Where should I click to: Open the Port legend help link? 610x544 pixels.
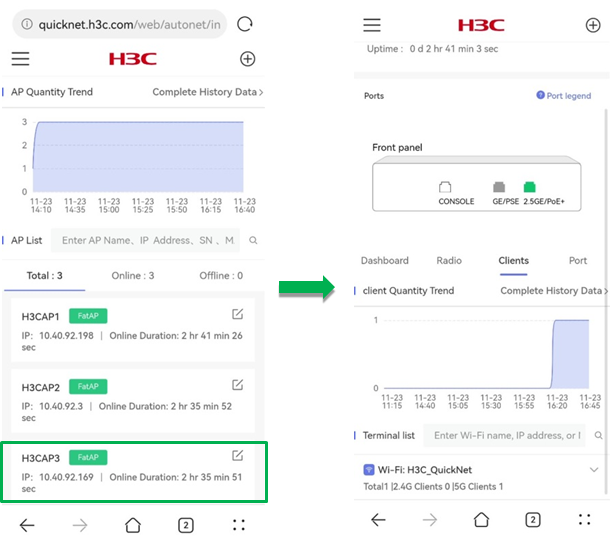(x=563, y=96)
